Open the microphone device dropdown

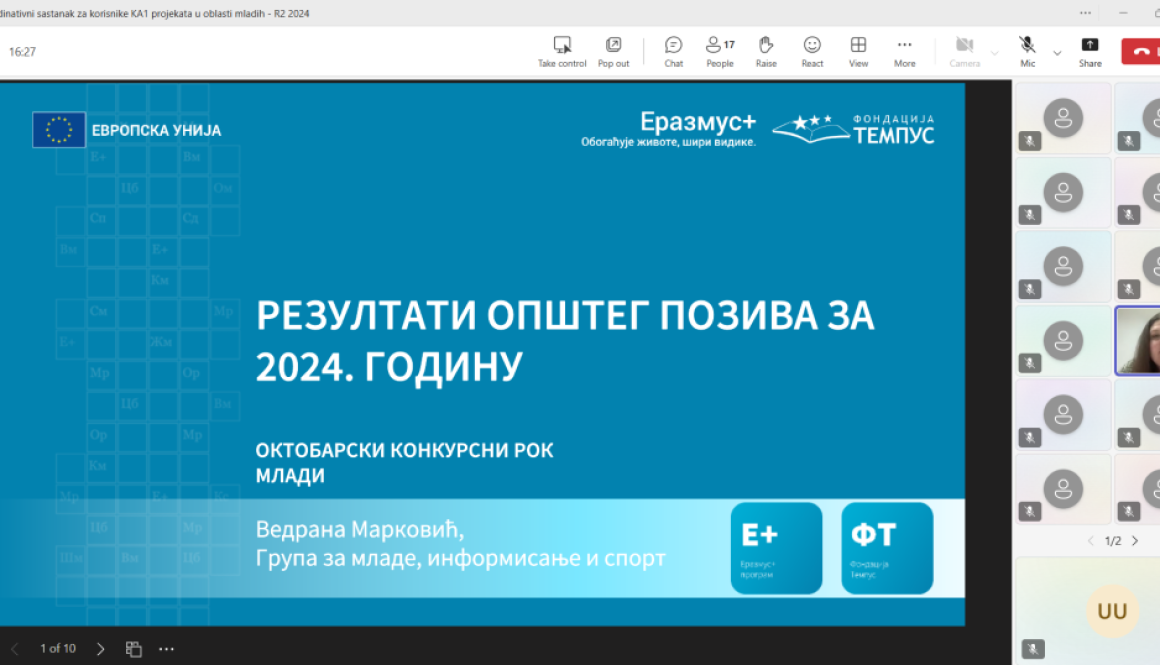pyautogui.click(x=1055, y=50)
